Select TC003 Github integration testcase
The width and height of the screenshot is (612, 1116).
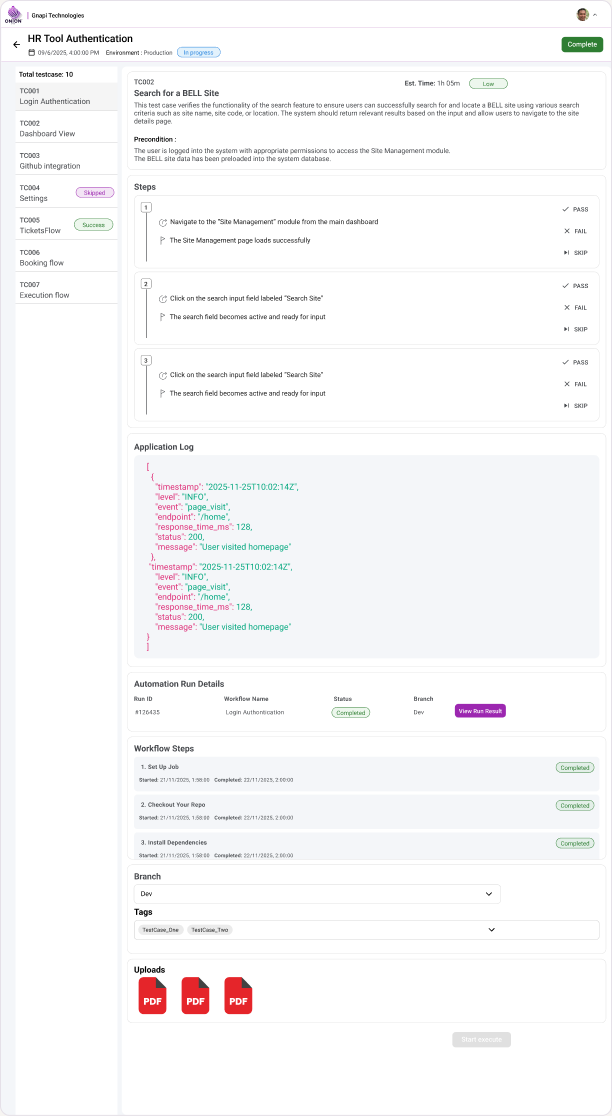coord(67,161)
